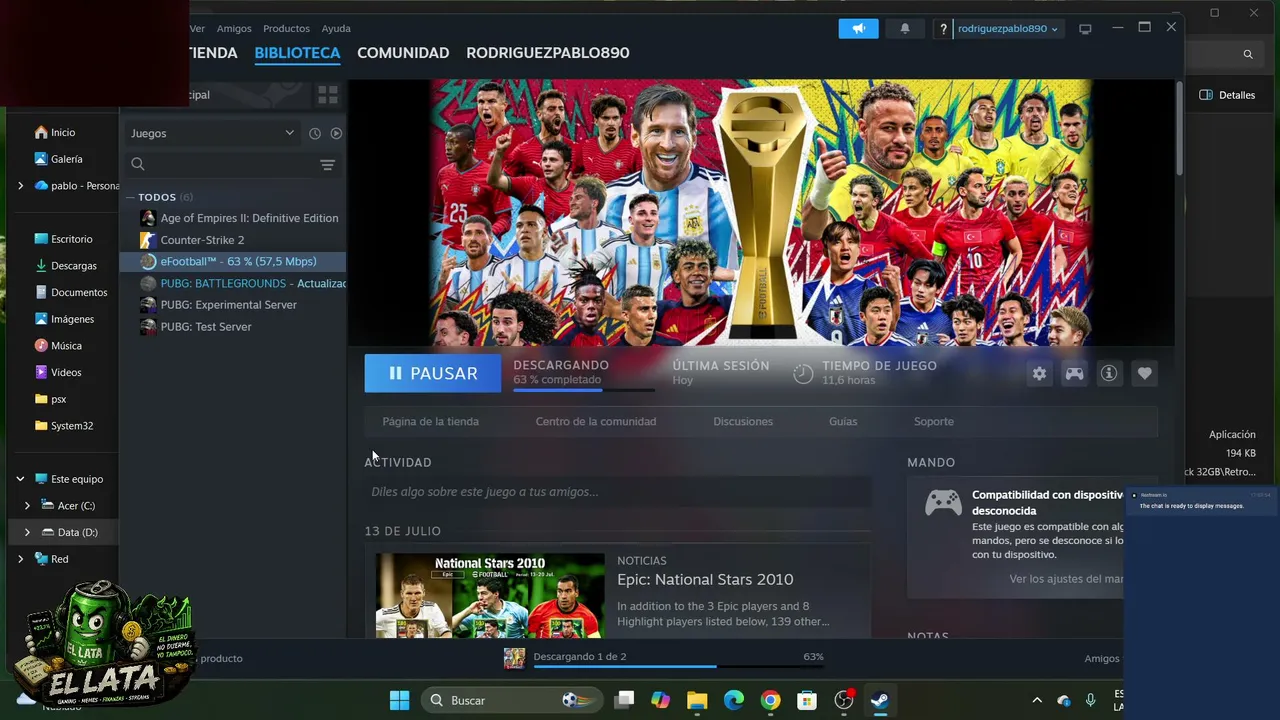This screenshot has height=720, width=1280.
Task: Open Guías link
Action: (843, 421)
